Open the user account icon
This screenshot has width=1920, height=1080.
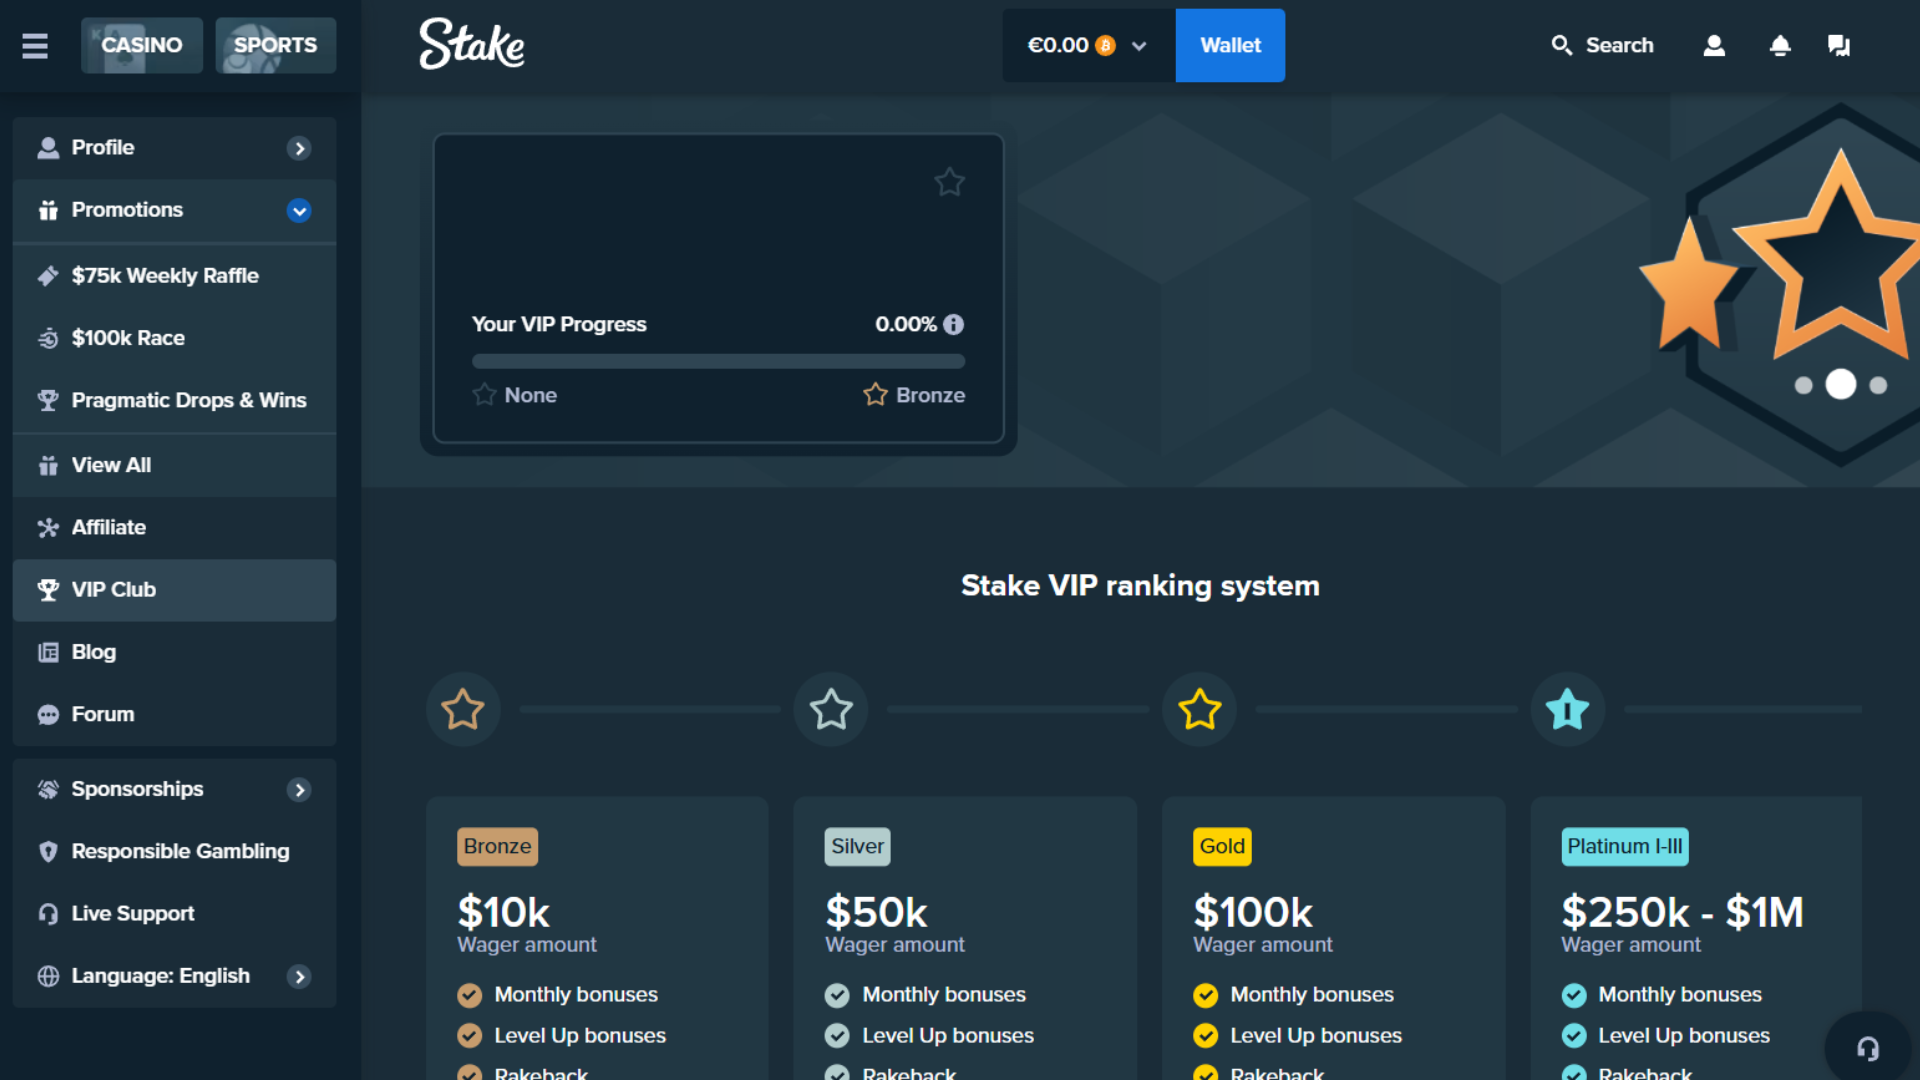coord(1714,45)
